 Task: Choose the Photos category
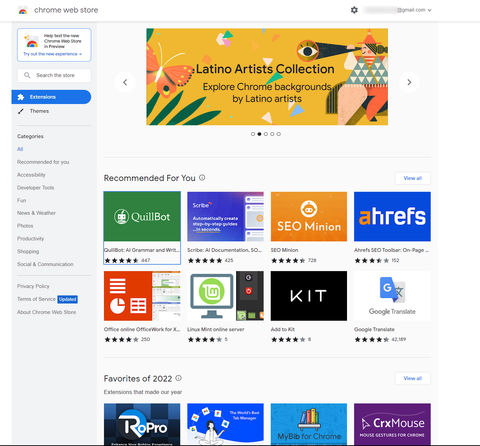click(25, 226)
